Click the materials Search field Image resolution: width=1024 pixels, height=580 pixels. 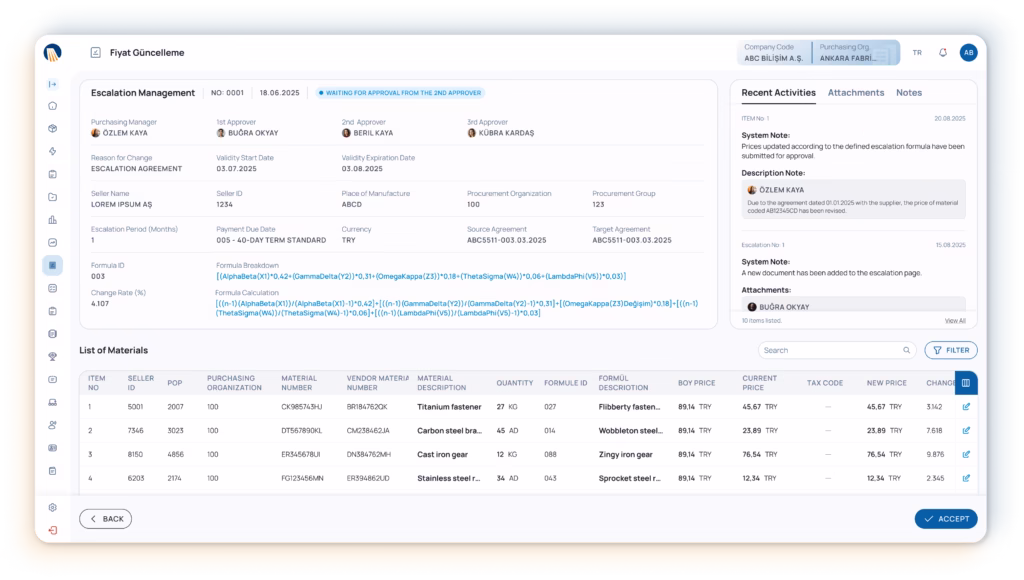click(837, 350)
